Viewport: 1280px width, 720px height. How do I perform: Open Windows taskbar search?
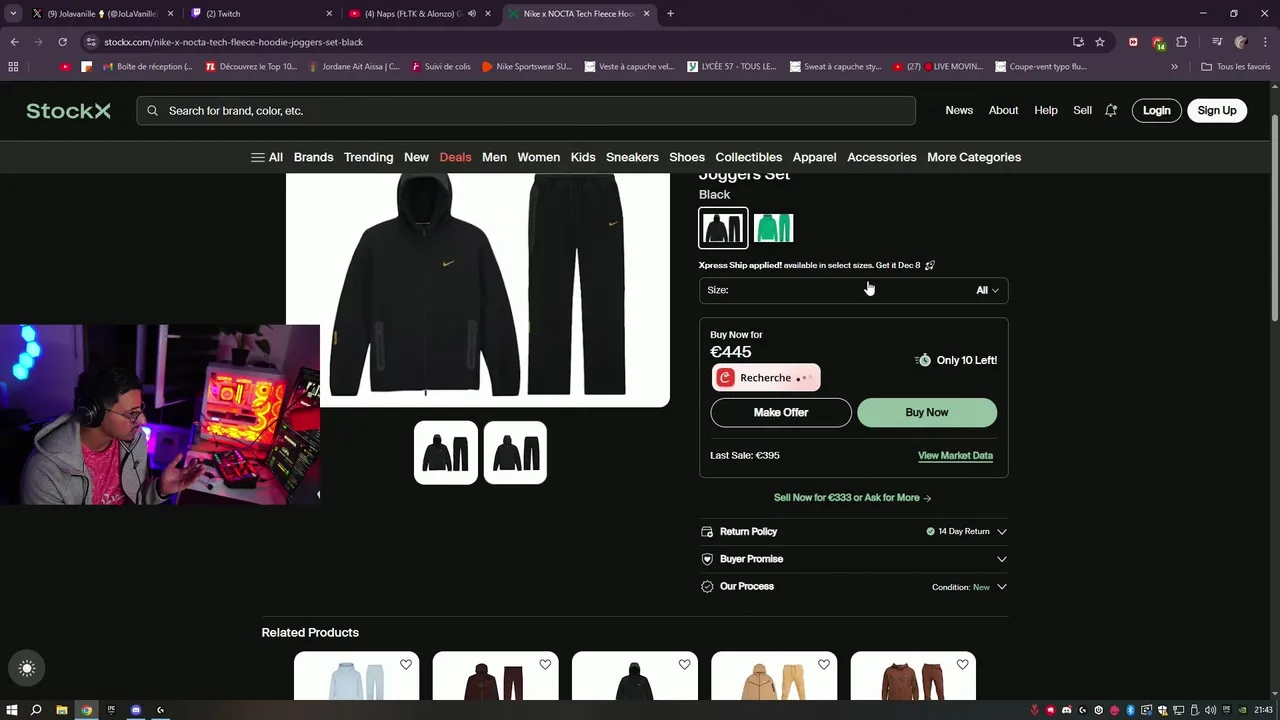click(x=36, y=710)
